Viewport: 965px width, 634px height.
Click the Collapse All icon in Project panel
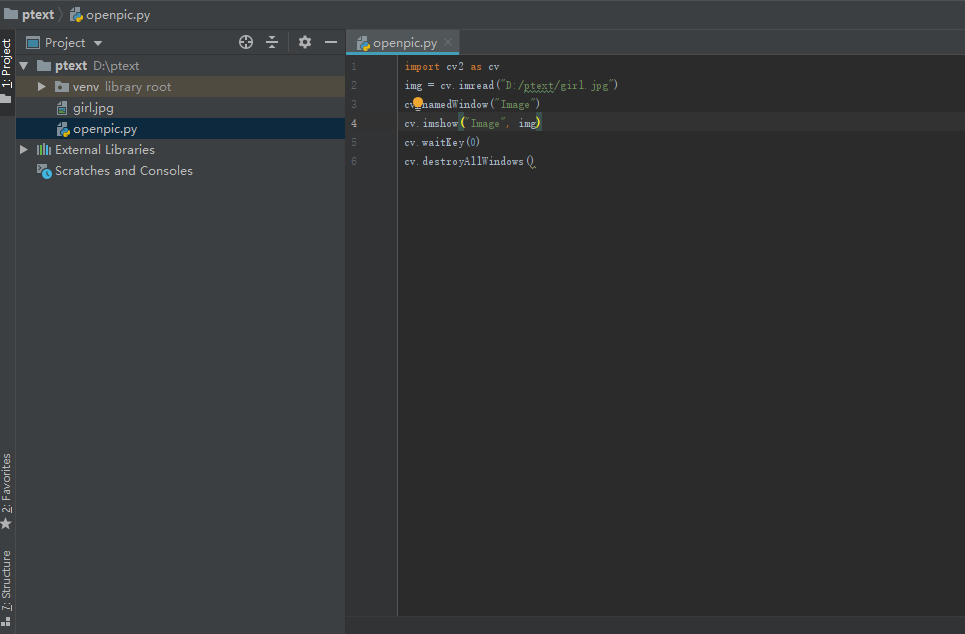[272, 42]
